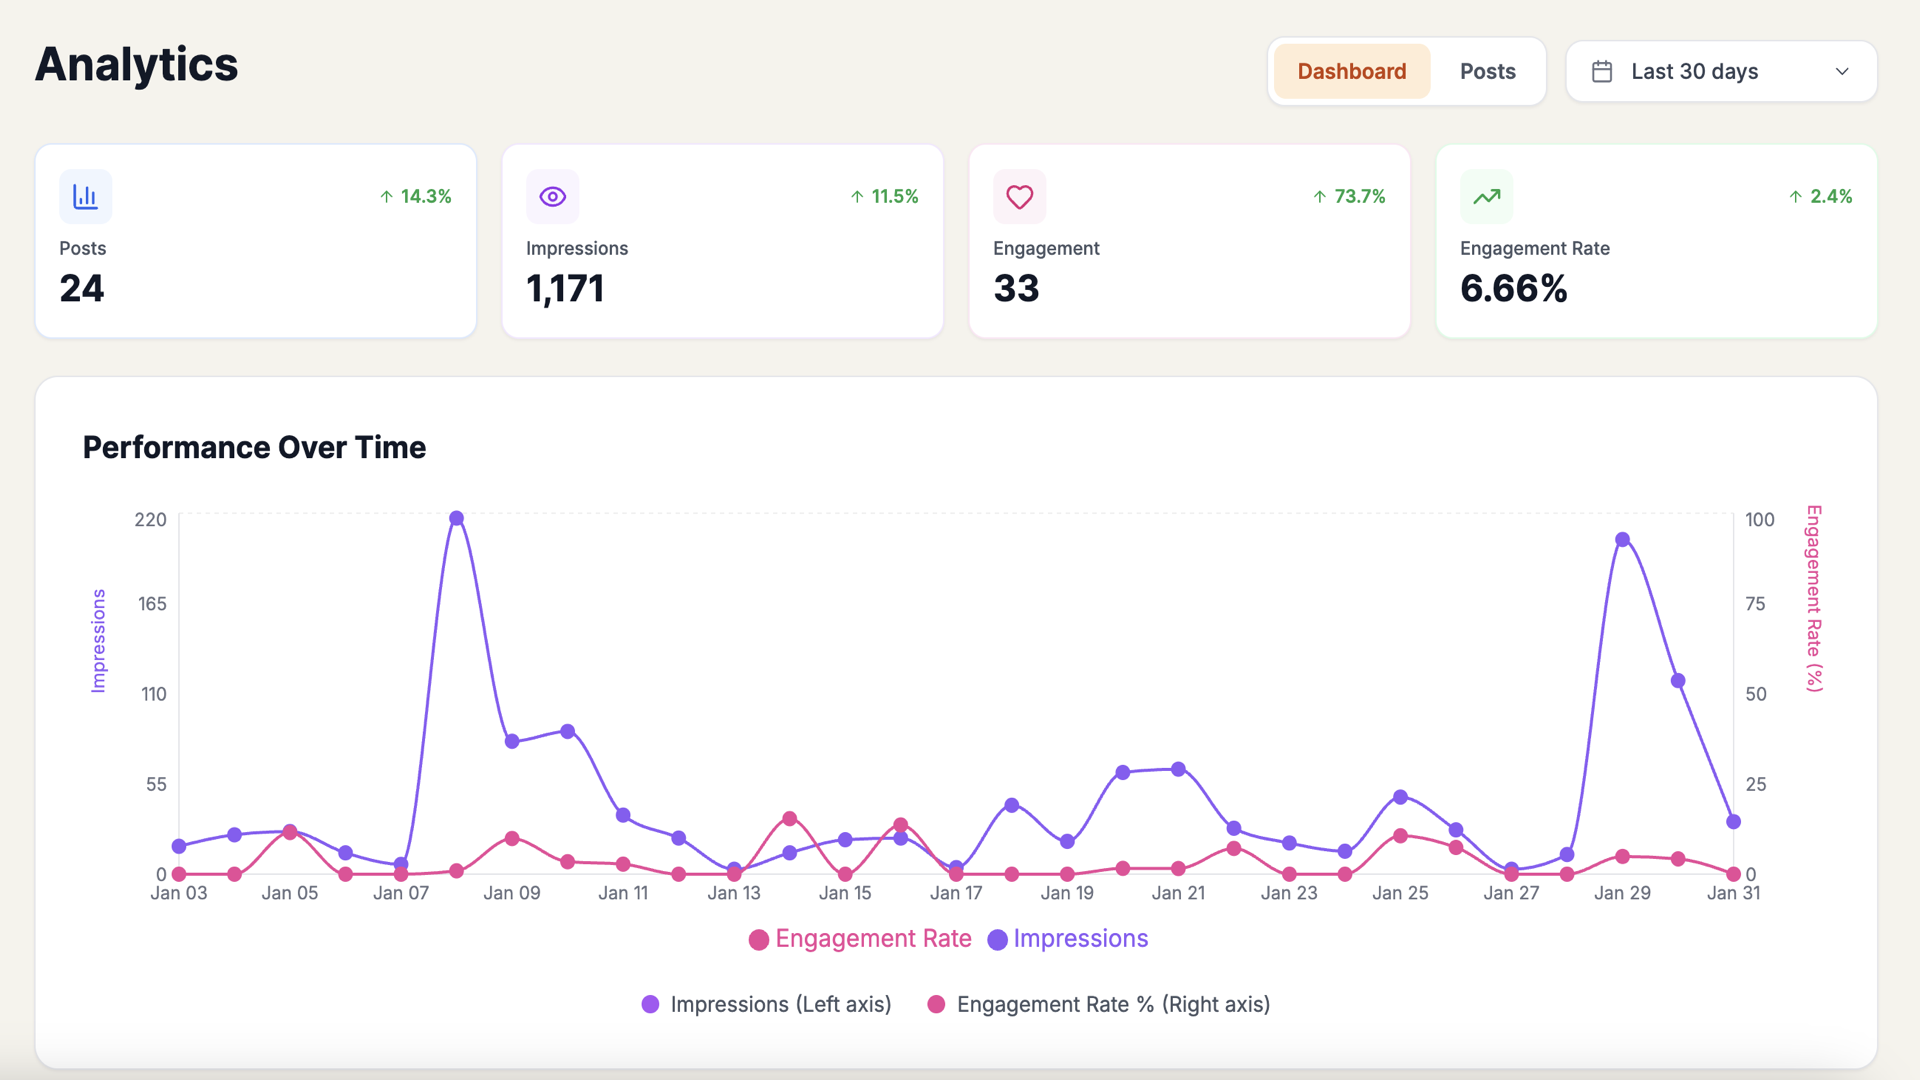The image size is (1920, 1080).
Task: Click the Engagement heart icon
Action: (x=1019, y=197)
